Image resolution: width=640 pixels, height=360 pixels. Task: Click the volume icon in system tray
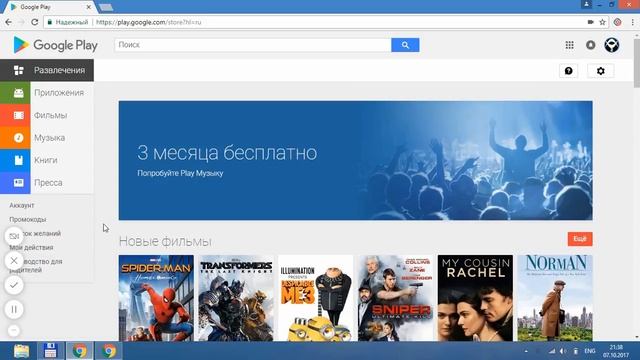coord(563,351)
